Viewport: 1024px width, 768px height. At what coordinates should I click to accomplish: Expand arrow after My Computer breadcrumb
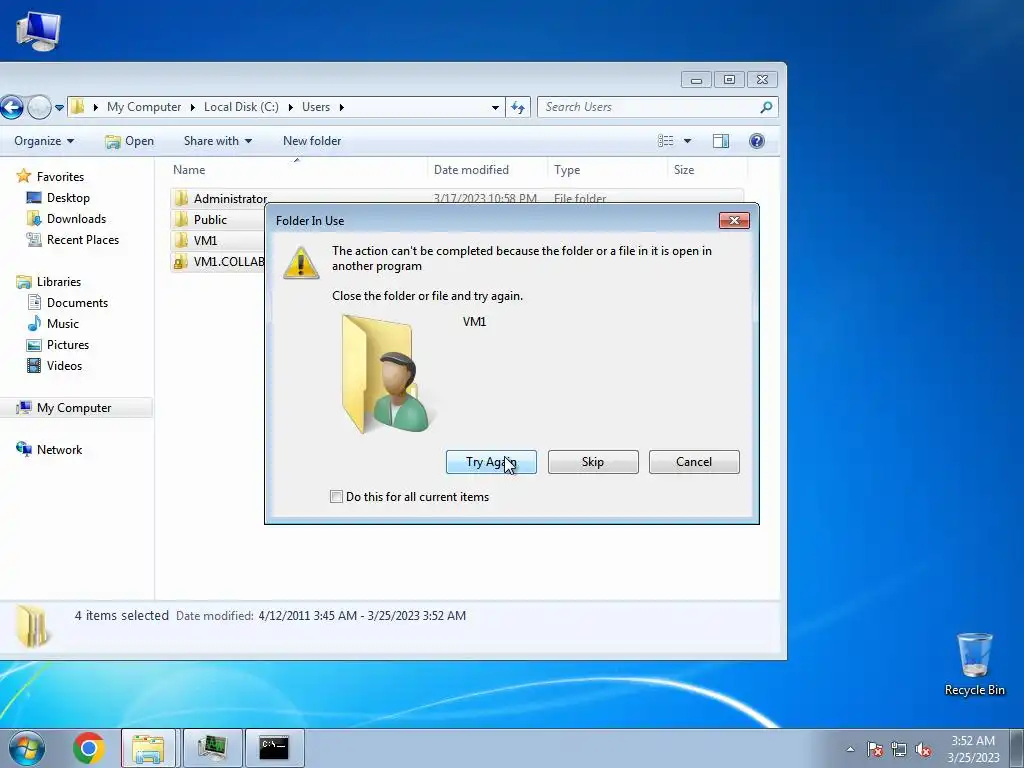click(193, 107)
